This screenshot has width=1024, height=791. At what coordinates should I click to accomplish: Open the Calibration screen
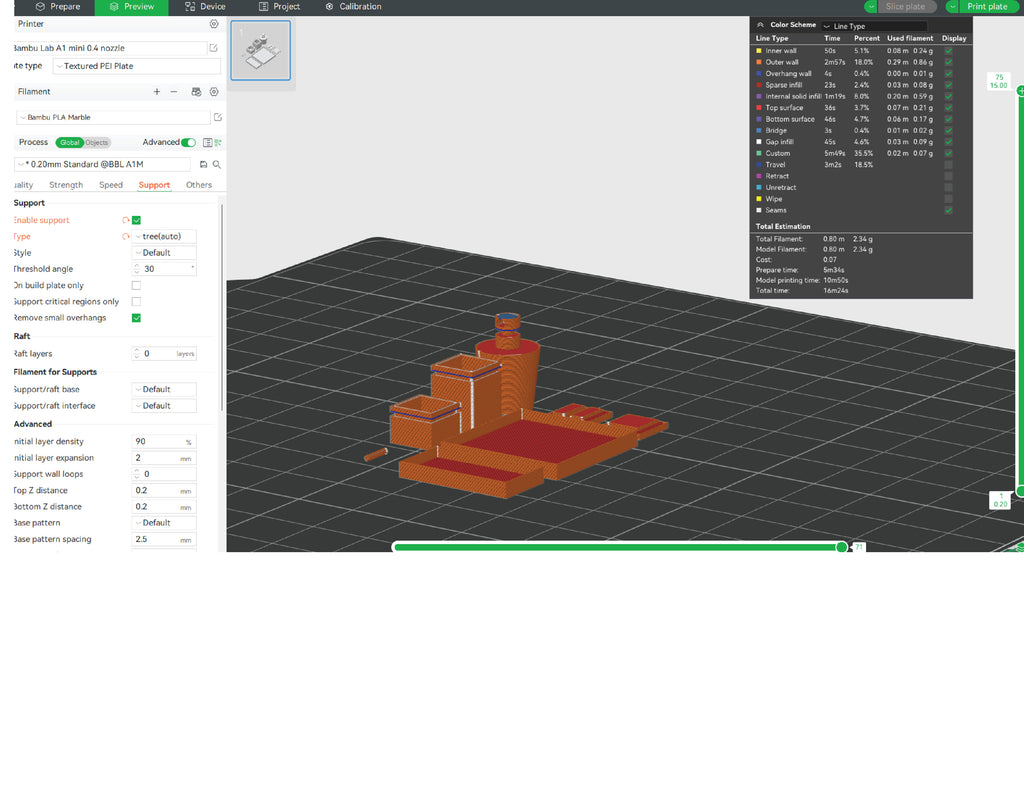point(353,7)
